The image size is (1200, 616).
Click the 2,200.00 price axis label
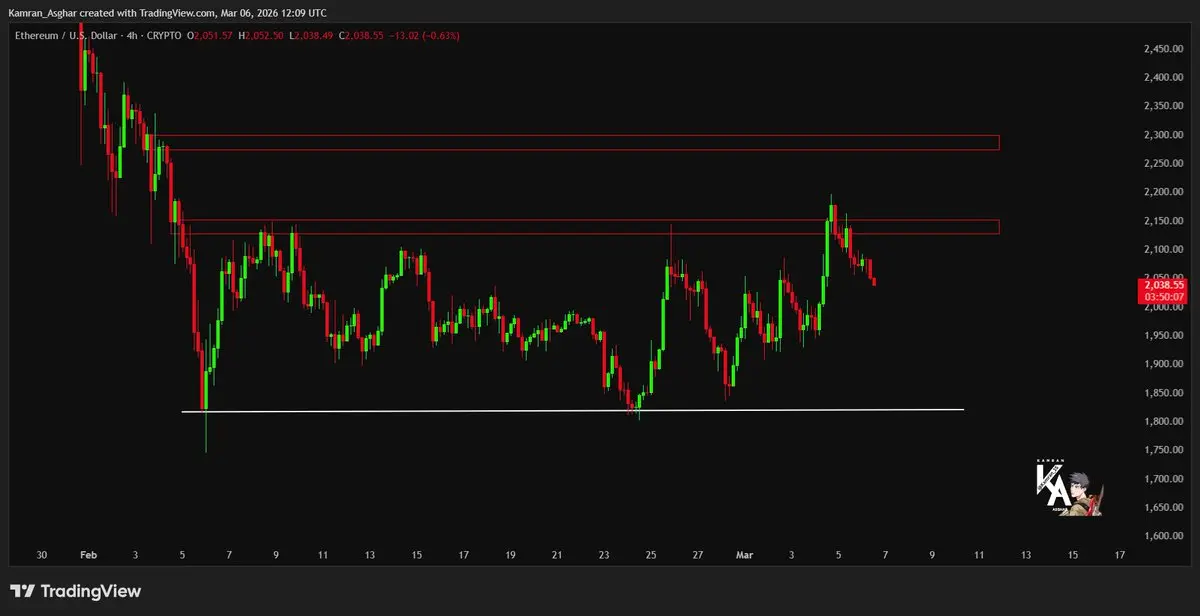1163,192
